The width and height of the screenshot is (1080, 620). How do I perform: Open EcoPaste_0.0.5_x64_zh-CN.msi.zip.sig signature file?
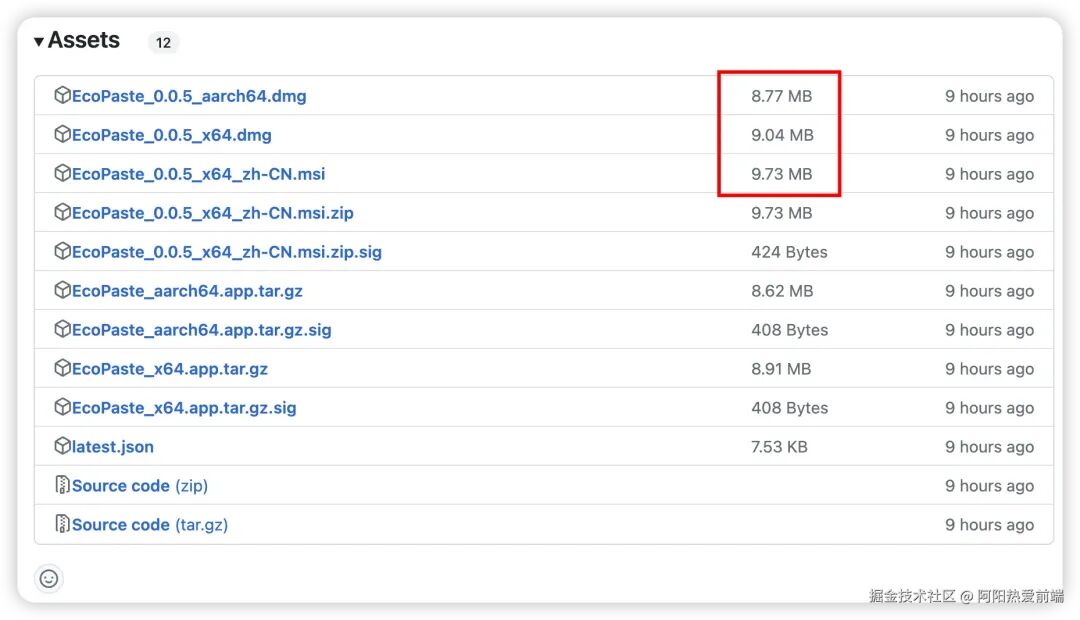[227, 252]
